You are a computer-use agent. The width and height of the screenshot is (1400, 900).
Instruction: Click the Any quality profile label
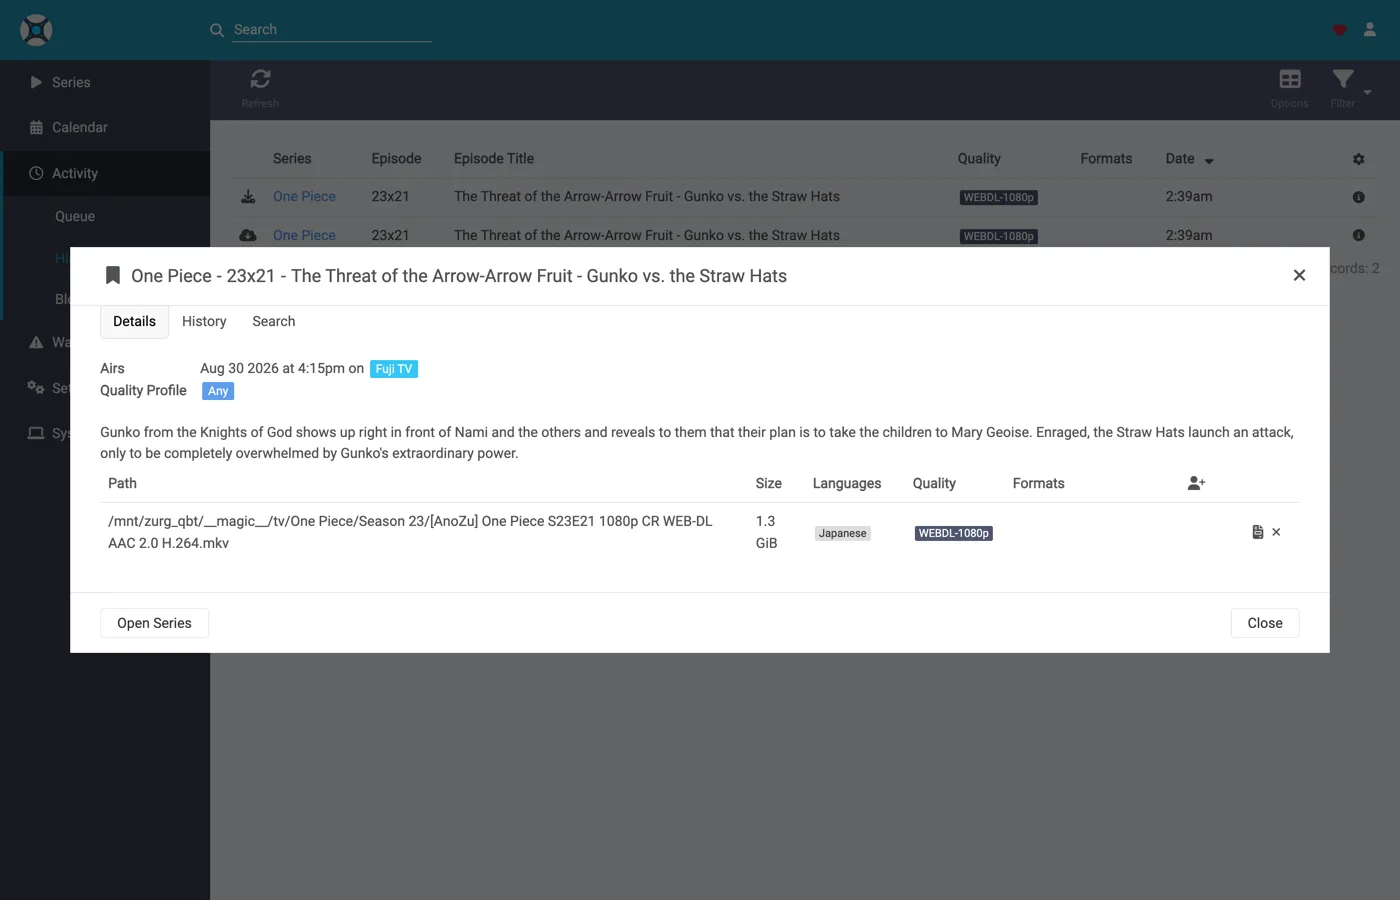[x=218, y=391]
